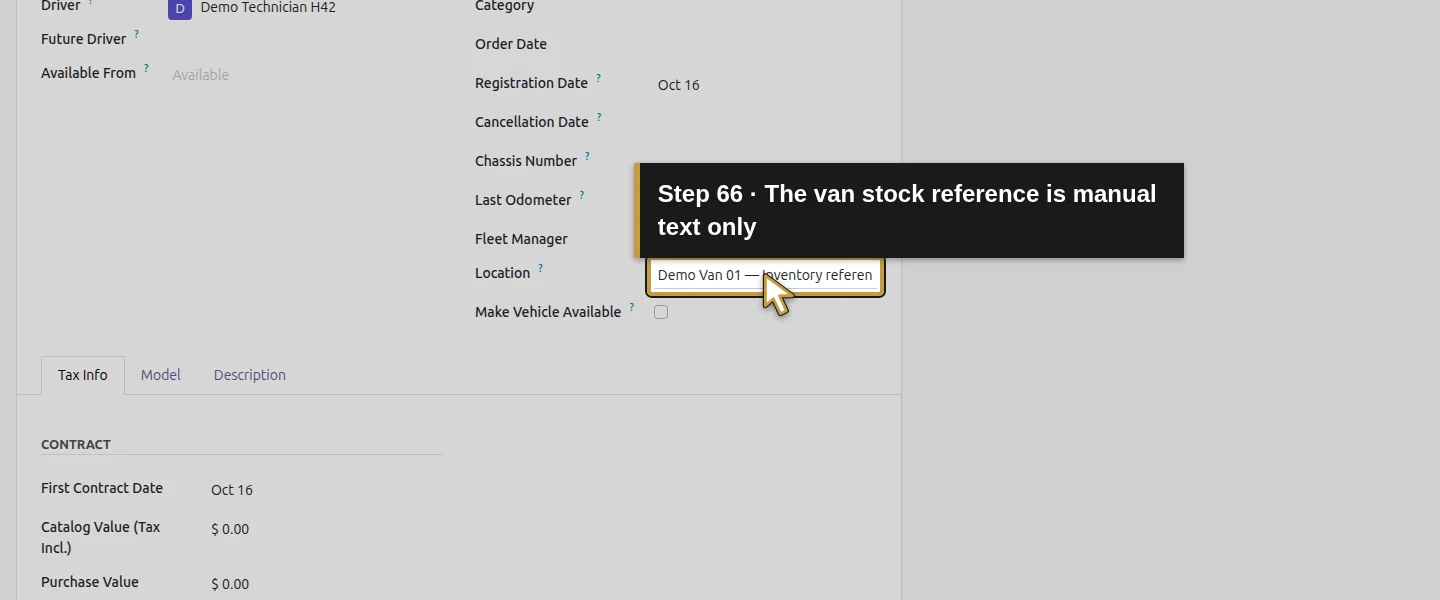Click the Driver avatar icon with letter D

click(180, 9)
